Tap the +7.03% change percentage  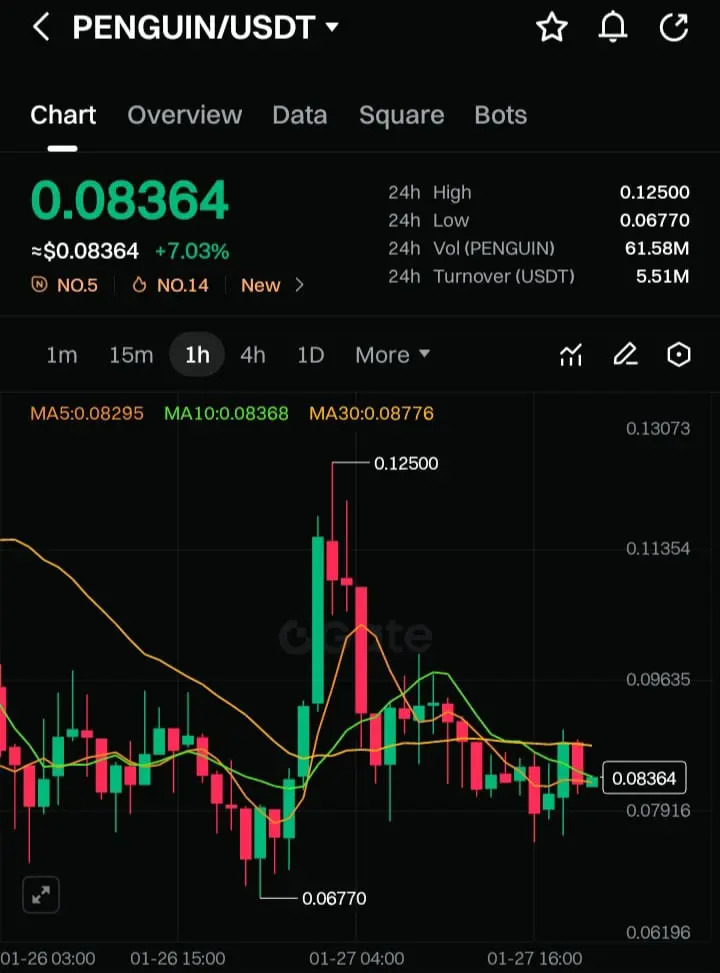[x=192, y=251]
